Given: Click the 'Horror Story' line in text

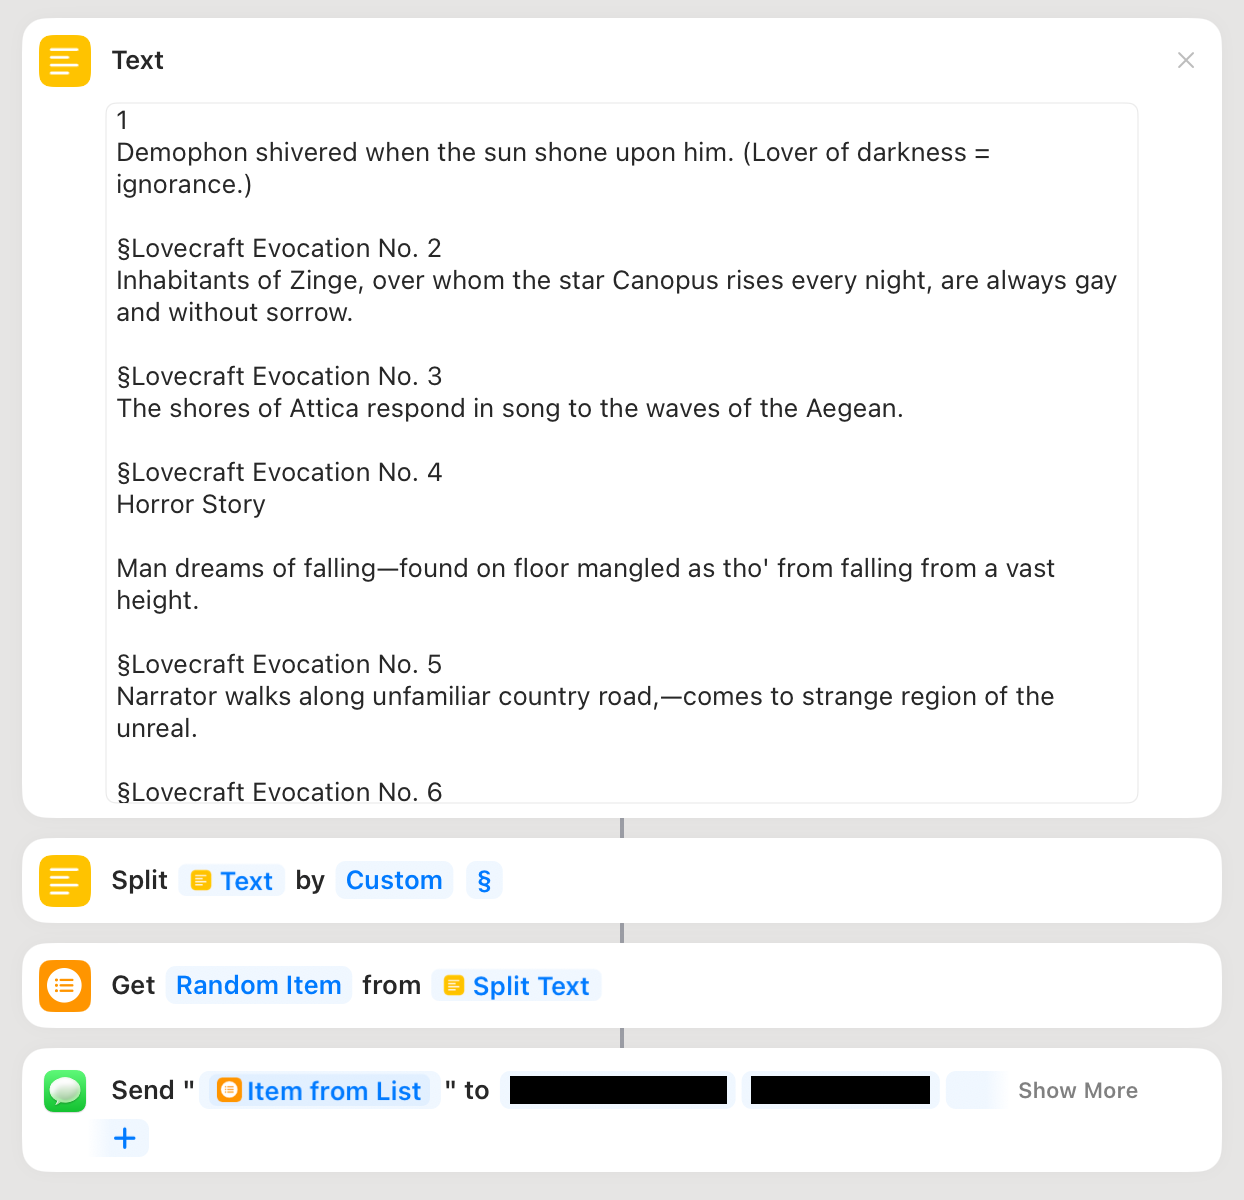Looking at the screenshot, I should point(191,505).
